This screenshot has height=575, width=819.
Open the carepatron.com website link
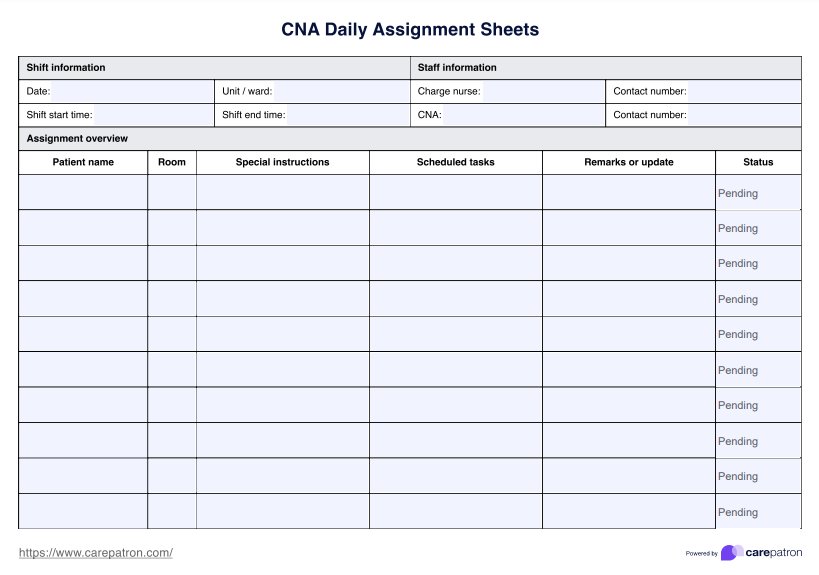coord(96,553)
